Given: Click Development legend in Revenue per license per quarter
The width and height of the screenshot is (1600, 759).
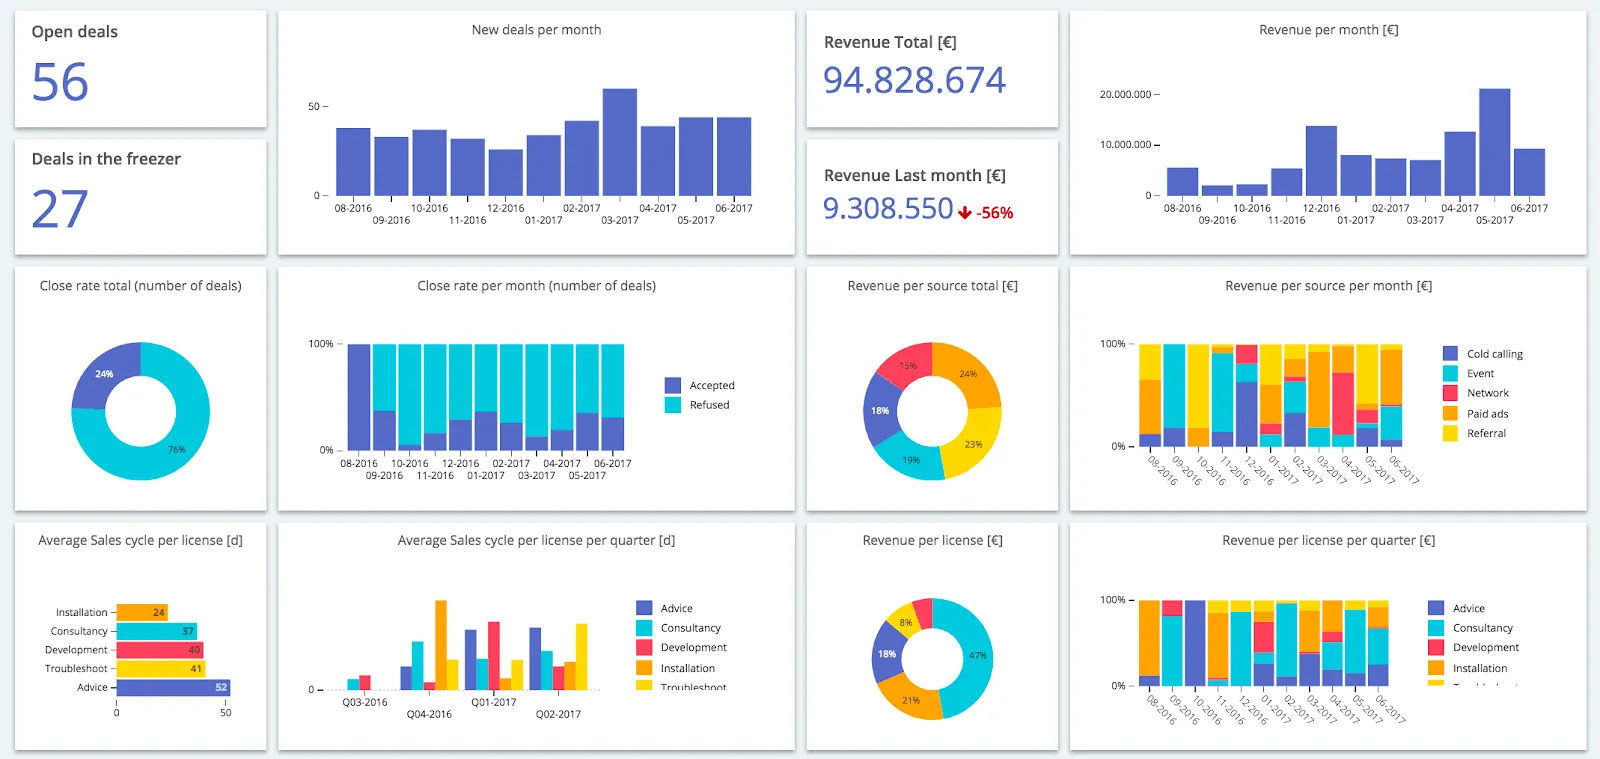Looking at the screenshot, I should 1474,648.
